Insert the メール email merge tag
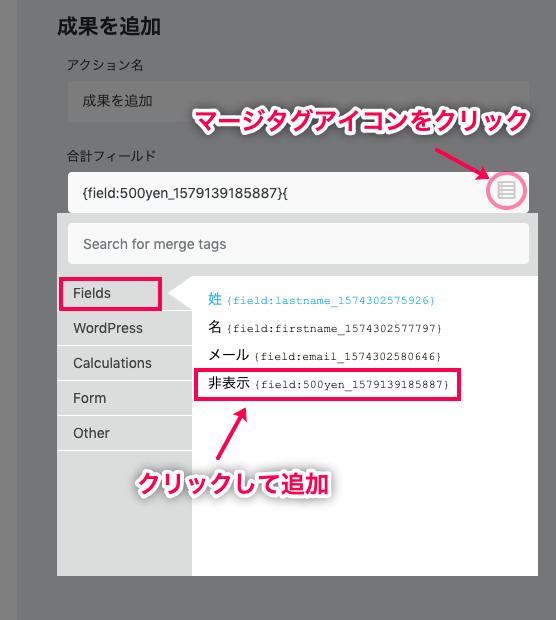Screen dimensions: 556x620 click(x=324, y=356)
